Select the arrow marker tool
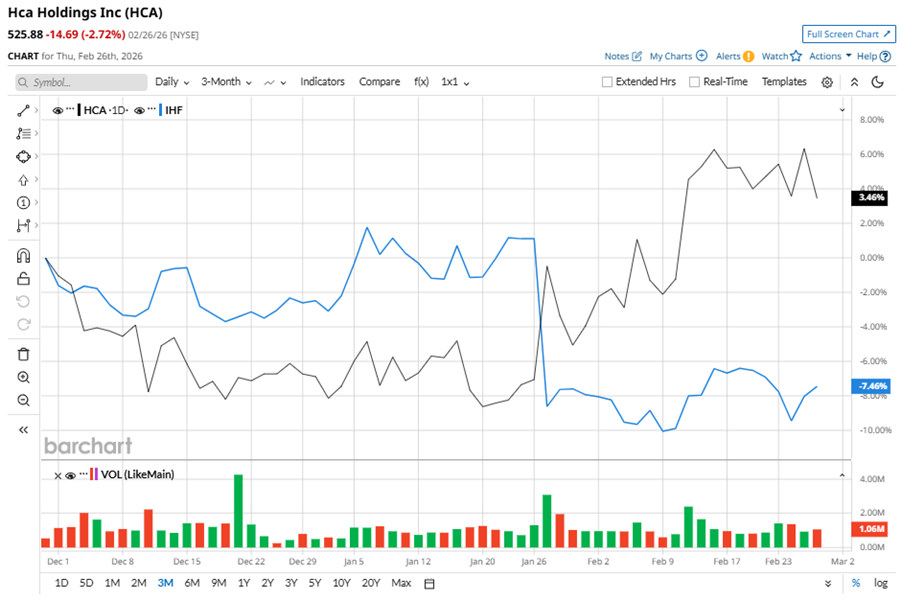 (23, 179)
